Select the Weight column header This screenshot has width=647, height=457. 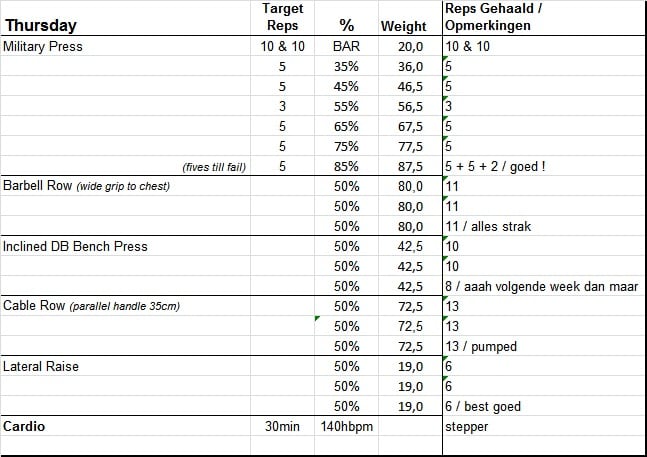coord(404,26)
